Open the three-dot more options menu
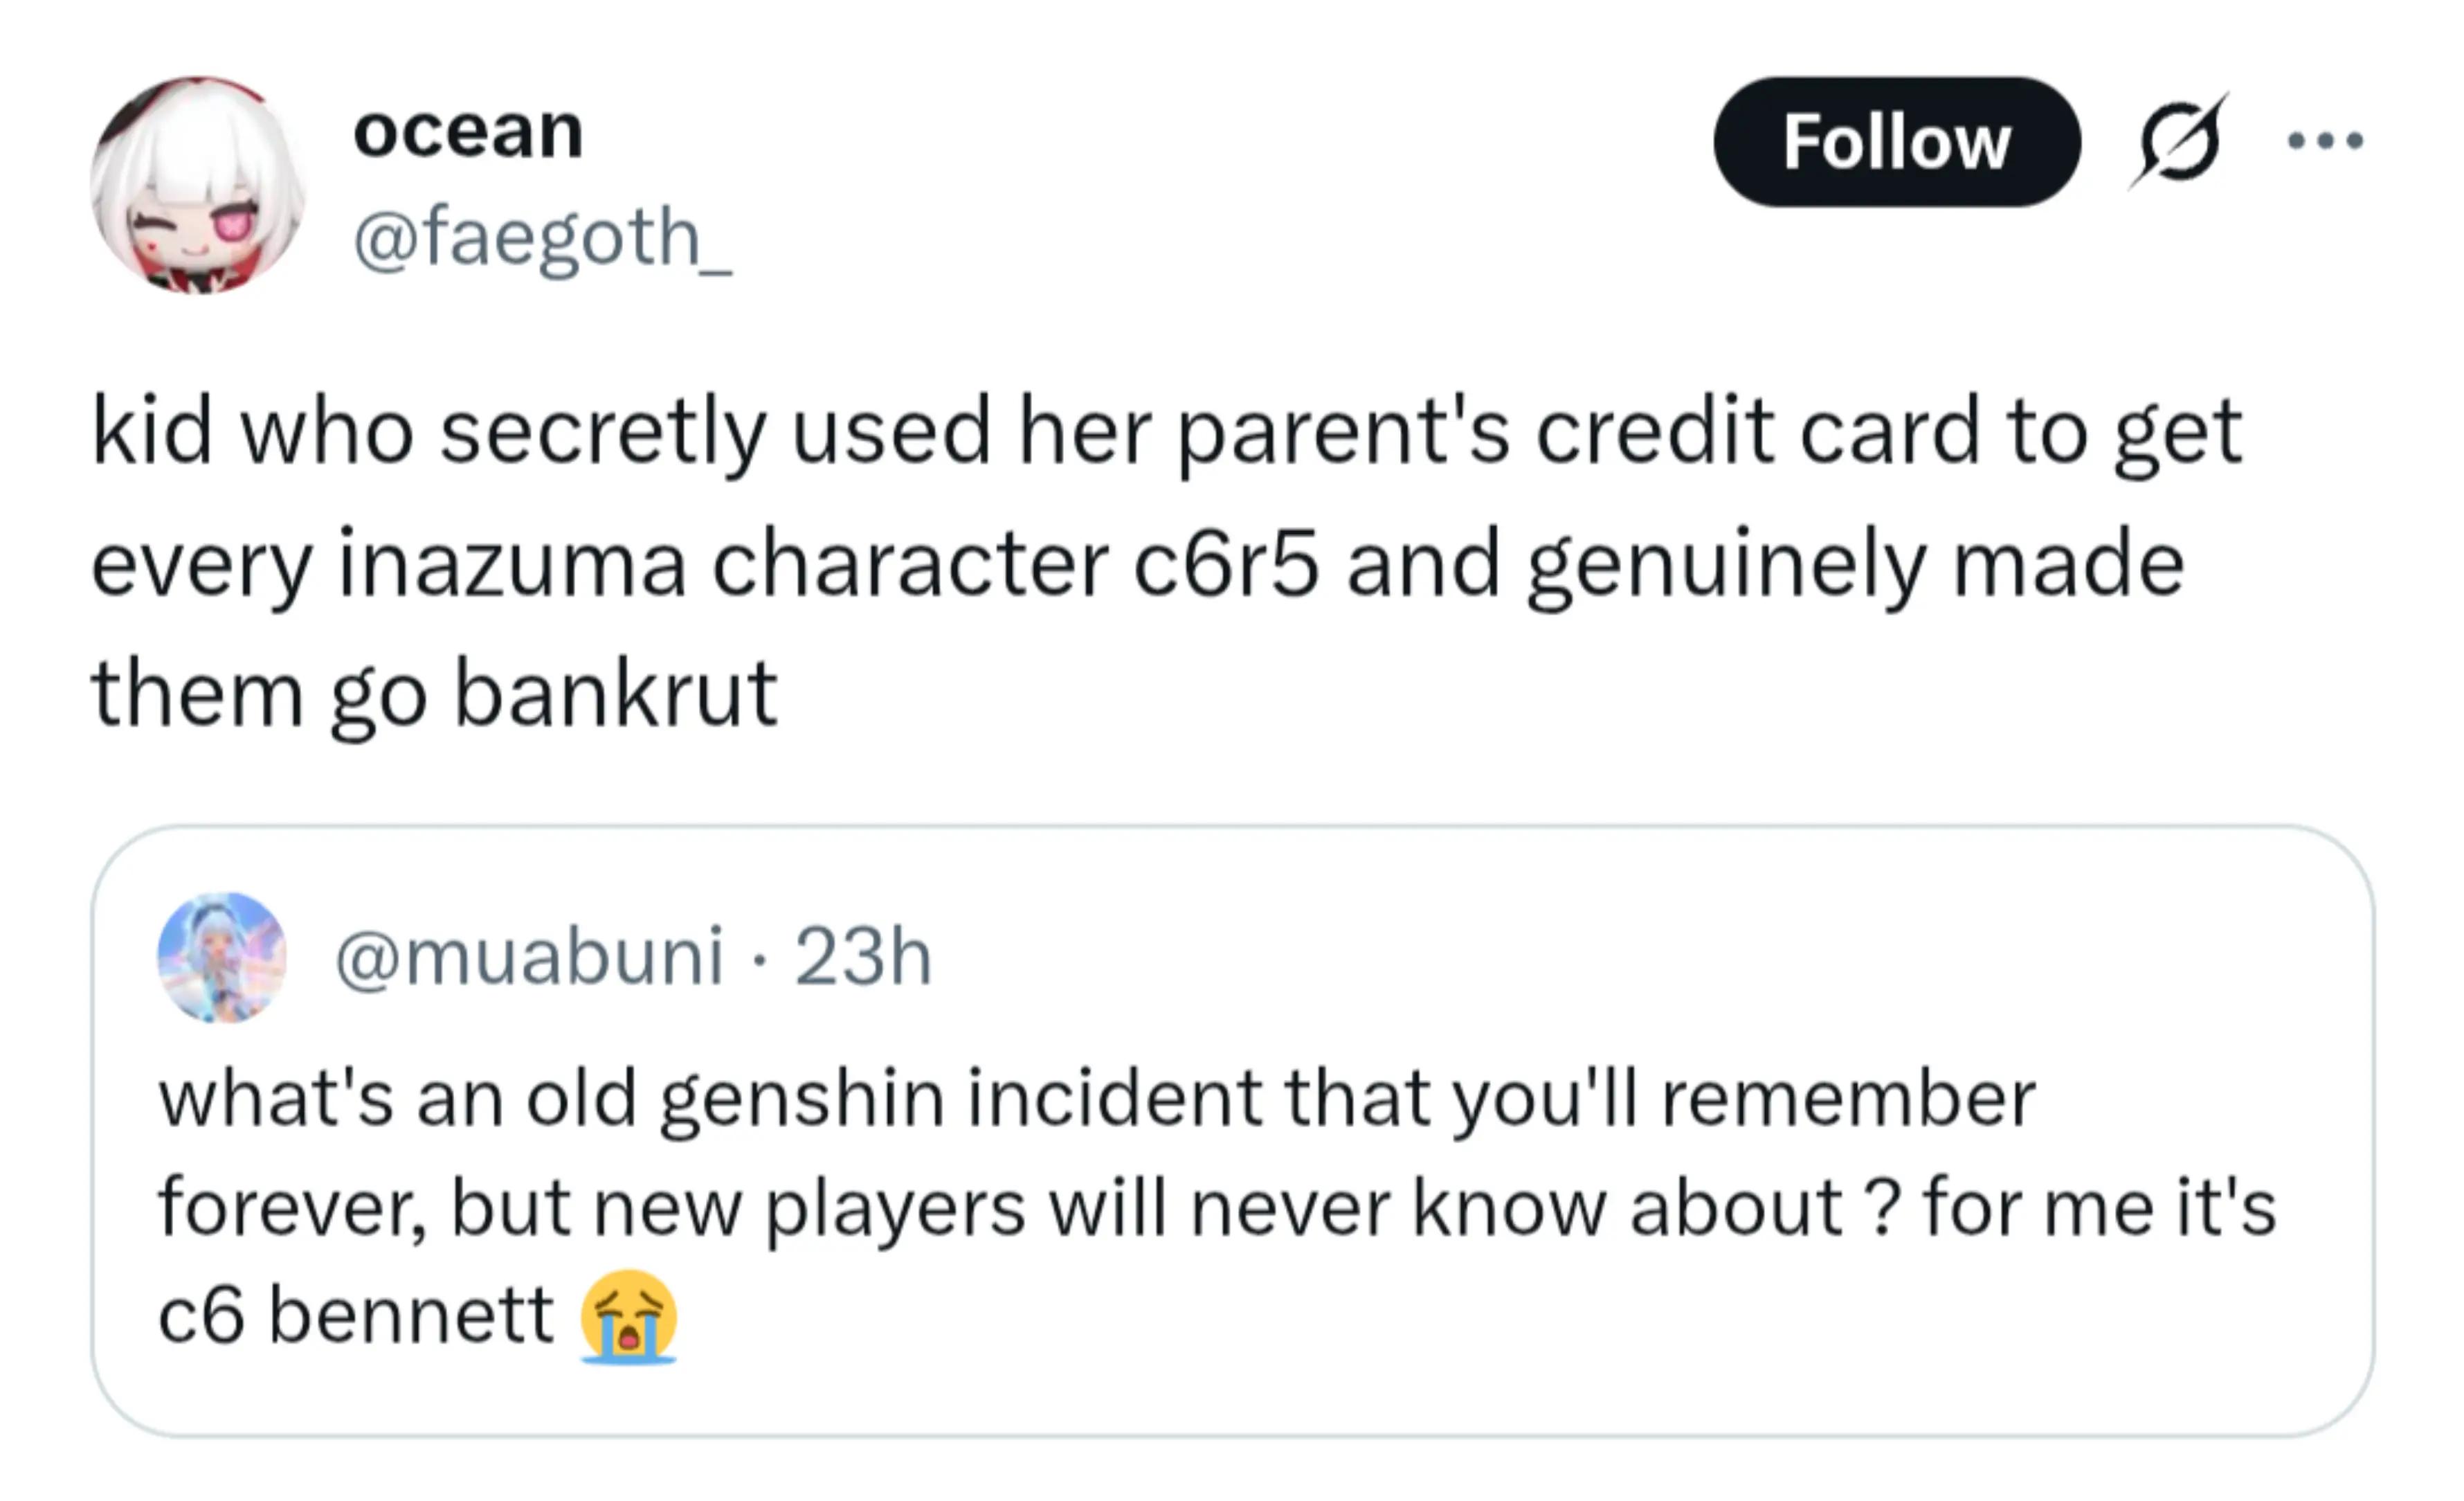The width and height of the screenshot is (2464, 1501). pos(2326,141)
